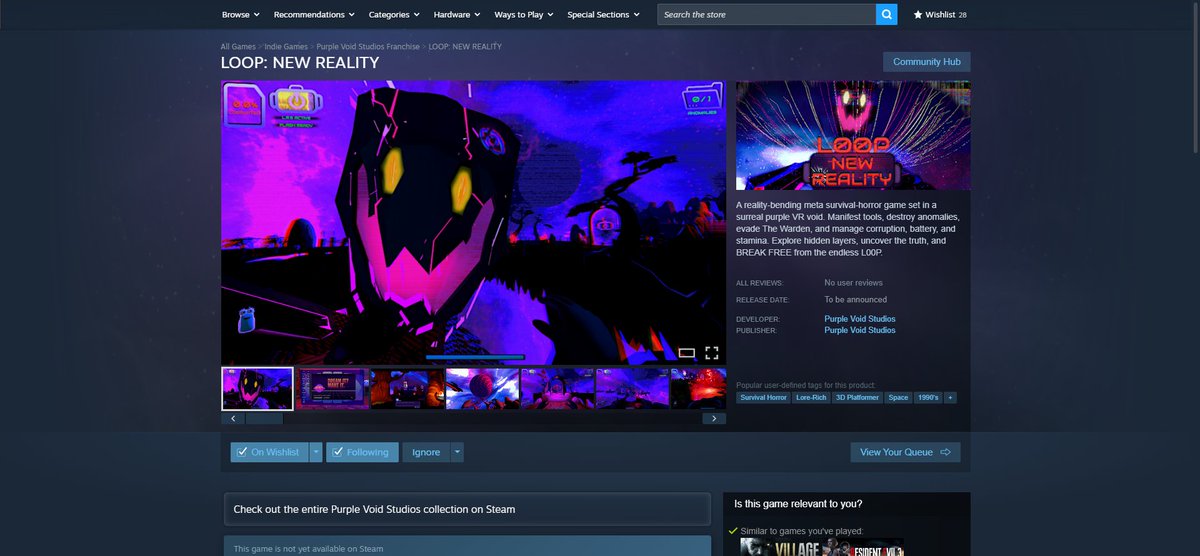Screen dimensions: 1200x556
Task: Uncheck the On Wishlist button
Action: click(269, 452)
